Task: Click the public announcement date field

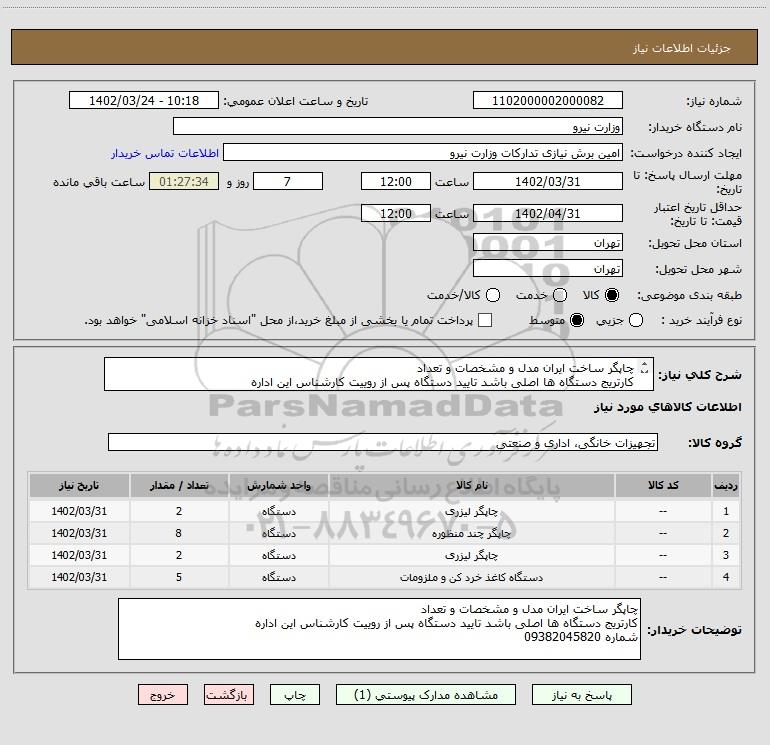Action: 144,100
